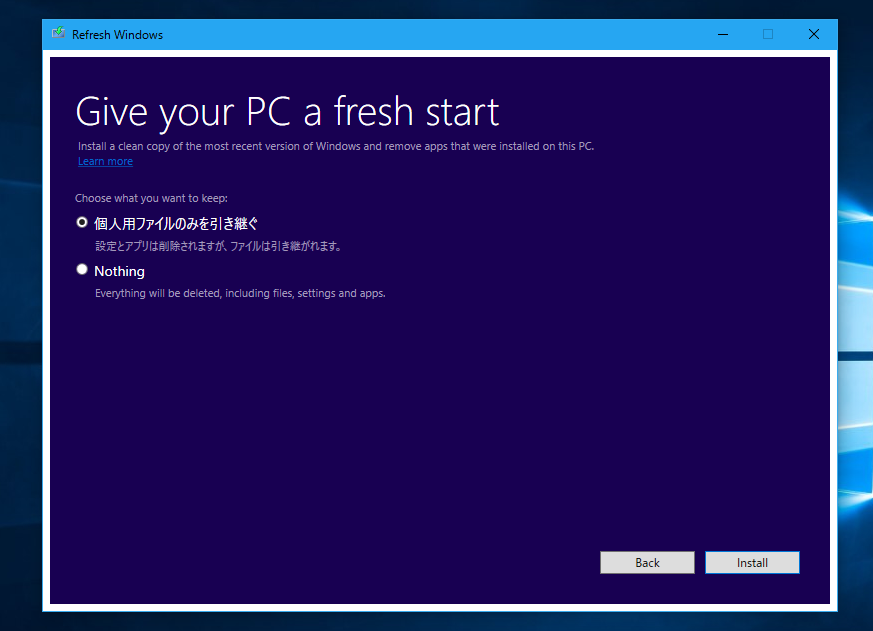Viewport: 873px width, 631px height.
Task: Close the Refresh Windows window
Action: (813, 35)
